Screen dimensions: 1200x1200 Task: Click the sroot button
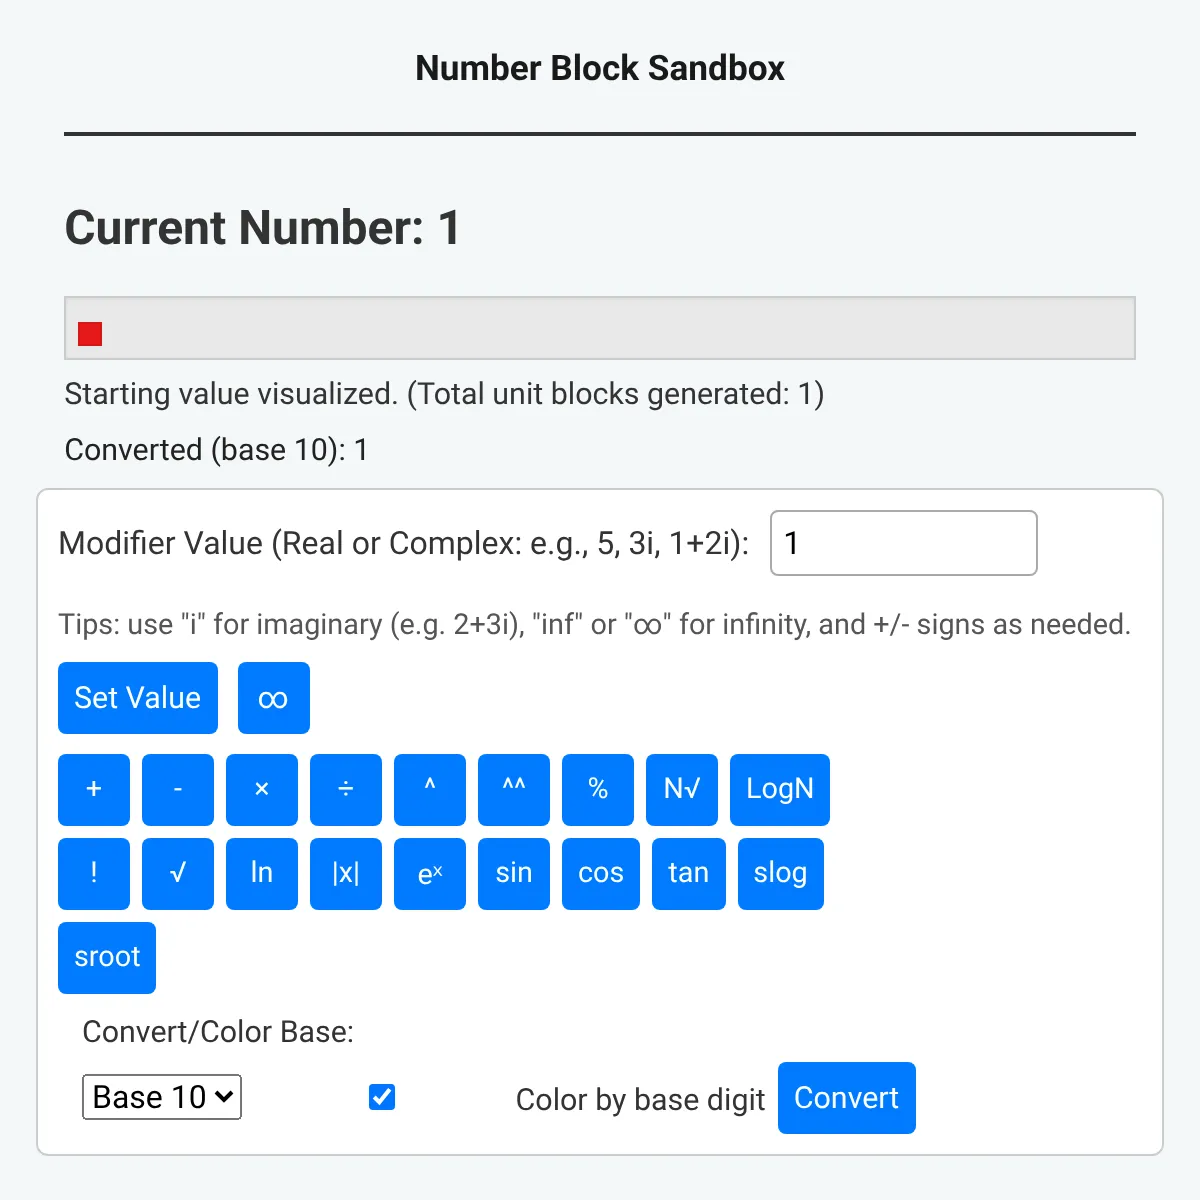pyautogui.click(x=107, y=958)
